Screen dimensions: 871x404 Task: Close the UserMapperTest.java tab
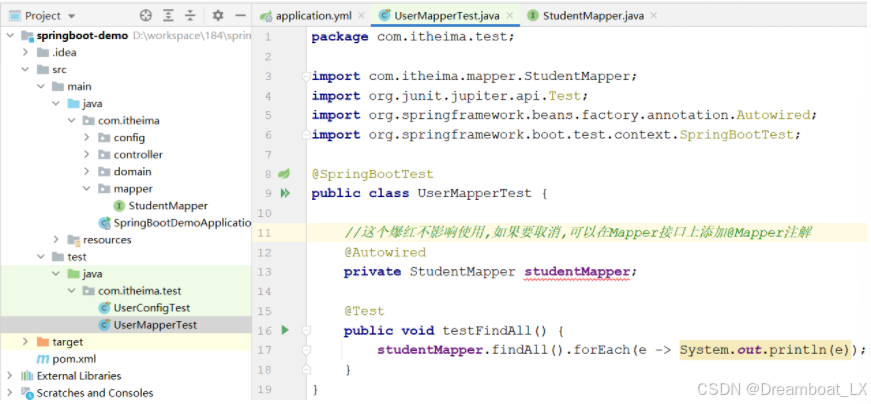508,16
